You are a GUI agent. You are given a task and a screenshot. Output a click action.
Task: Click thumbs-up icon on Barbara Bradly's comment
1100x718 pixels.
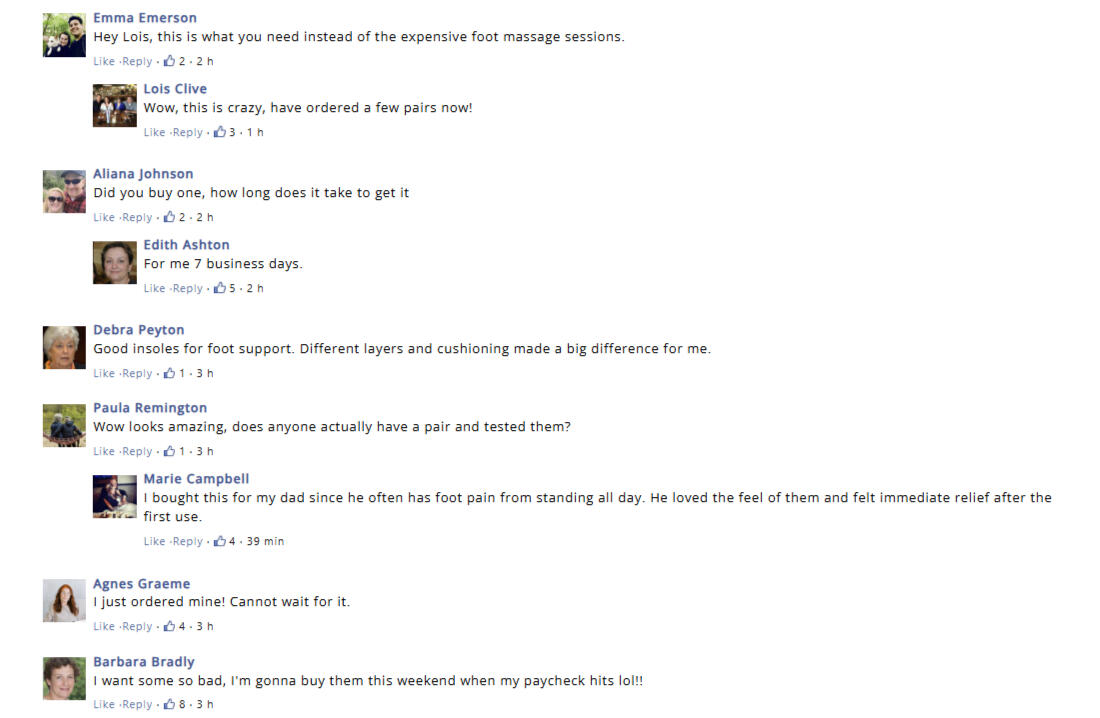[169, 704]
